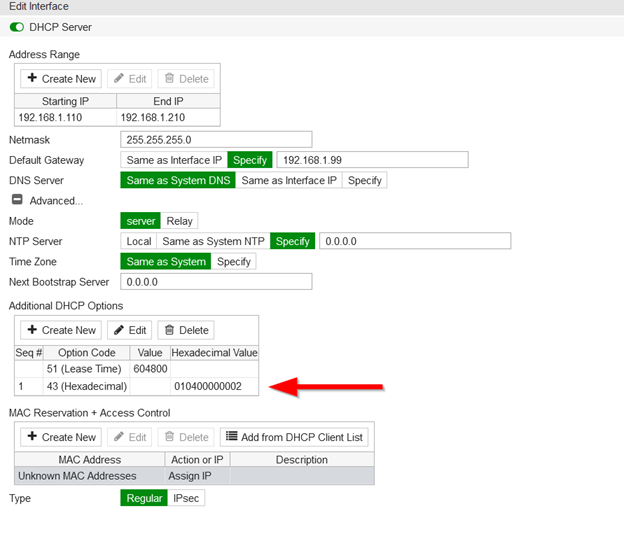Click Edit under Additional DHCP Options

130,330
